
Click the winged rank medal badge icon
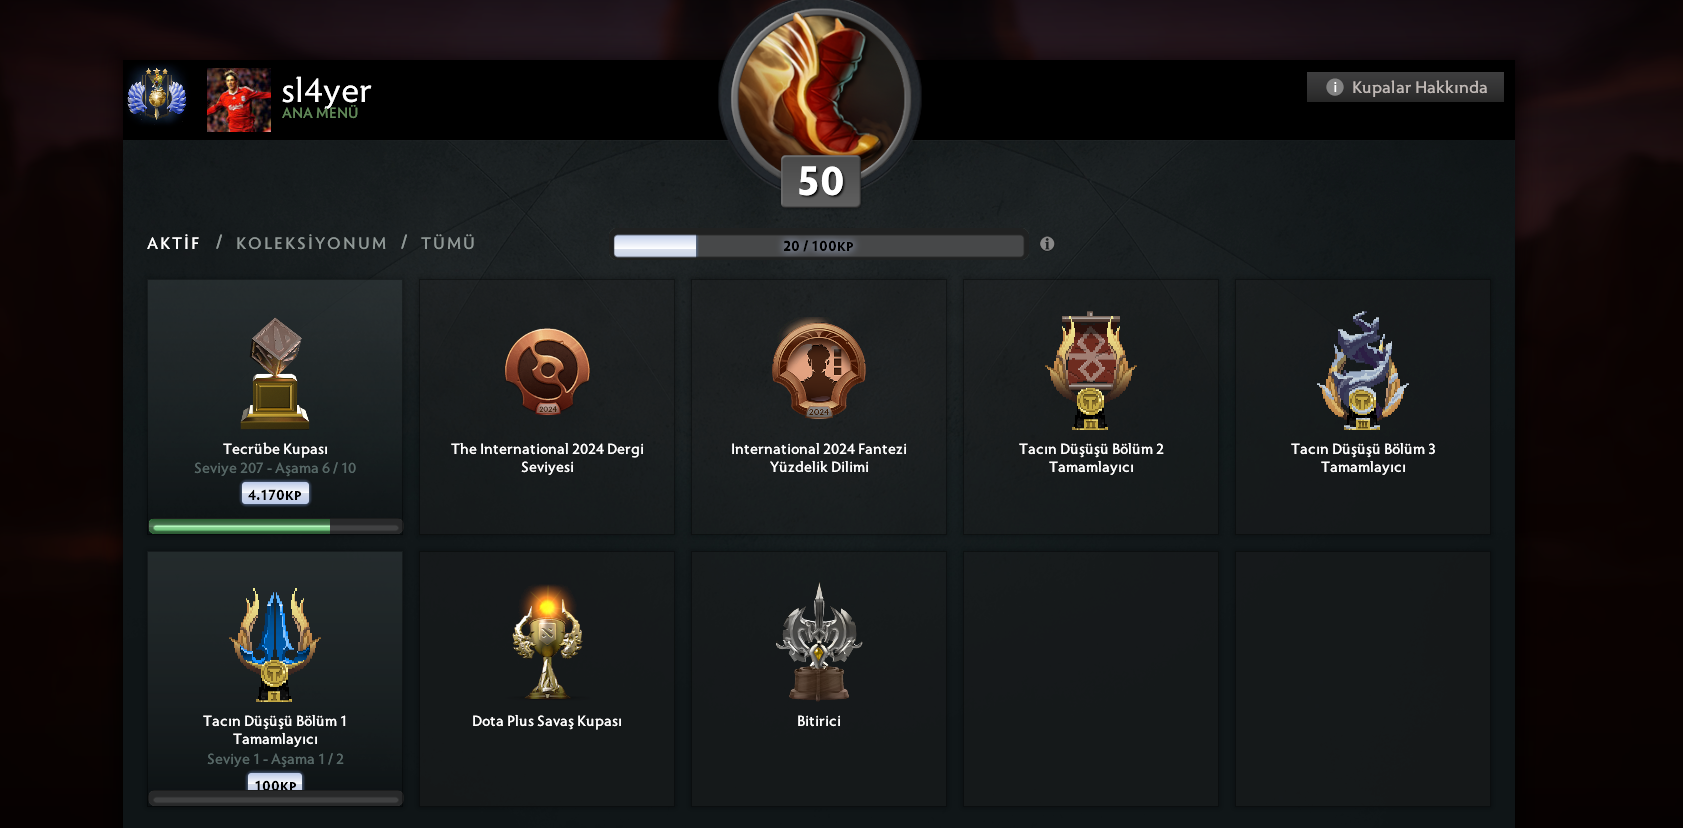[x=157, y=96]
